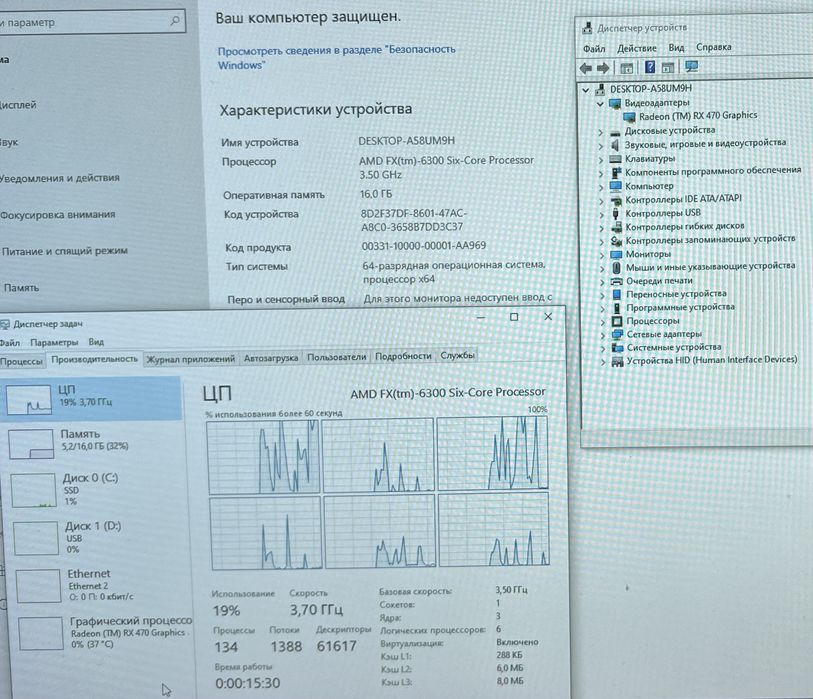
Task: Expand the Сетевые адаптеры category
Action: 602,335
